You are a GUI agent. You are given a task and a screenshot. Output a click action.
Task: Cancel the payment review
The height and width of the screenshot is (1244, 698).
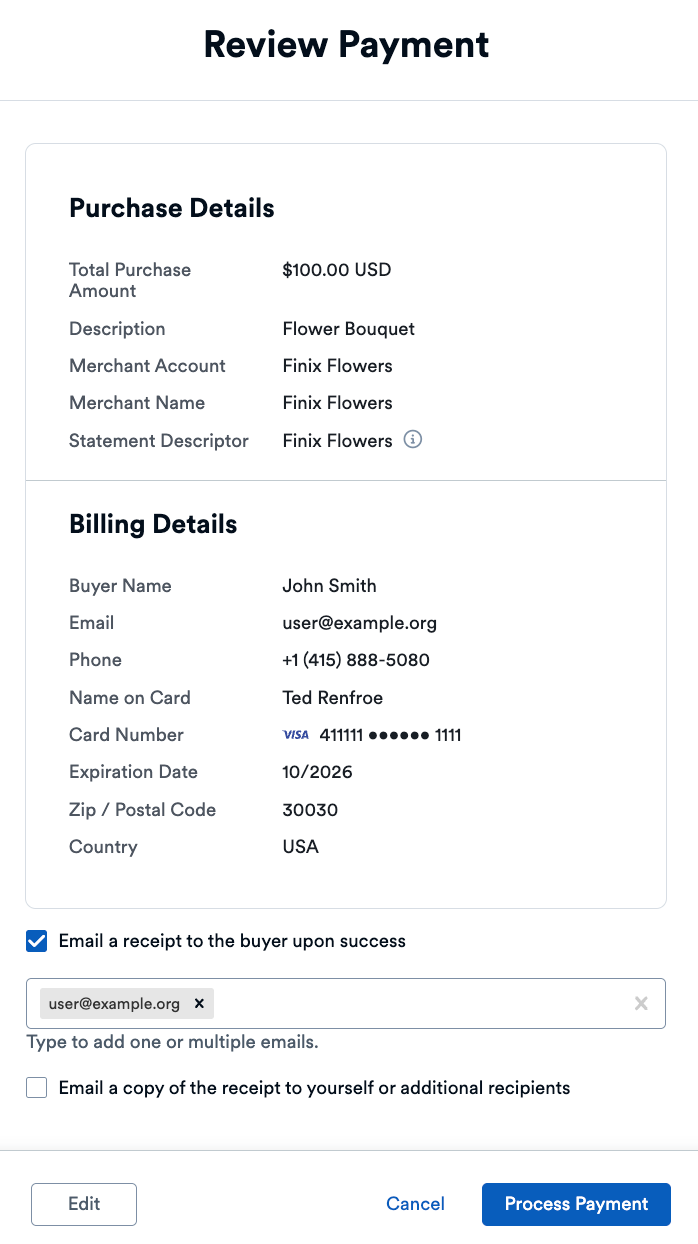click(415, 1204)
